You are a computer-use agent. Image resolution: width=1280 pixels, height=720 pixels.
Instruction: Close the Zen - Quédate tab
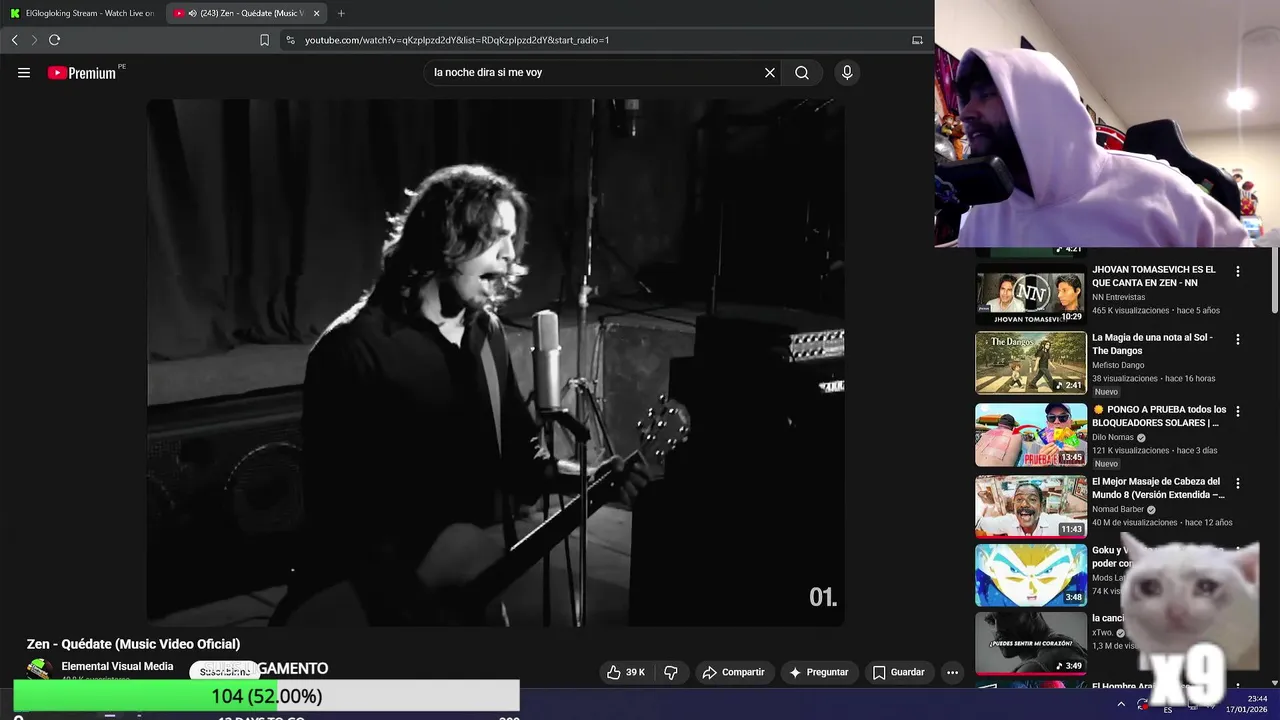(316, 13)
